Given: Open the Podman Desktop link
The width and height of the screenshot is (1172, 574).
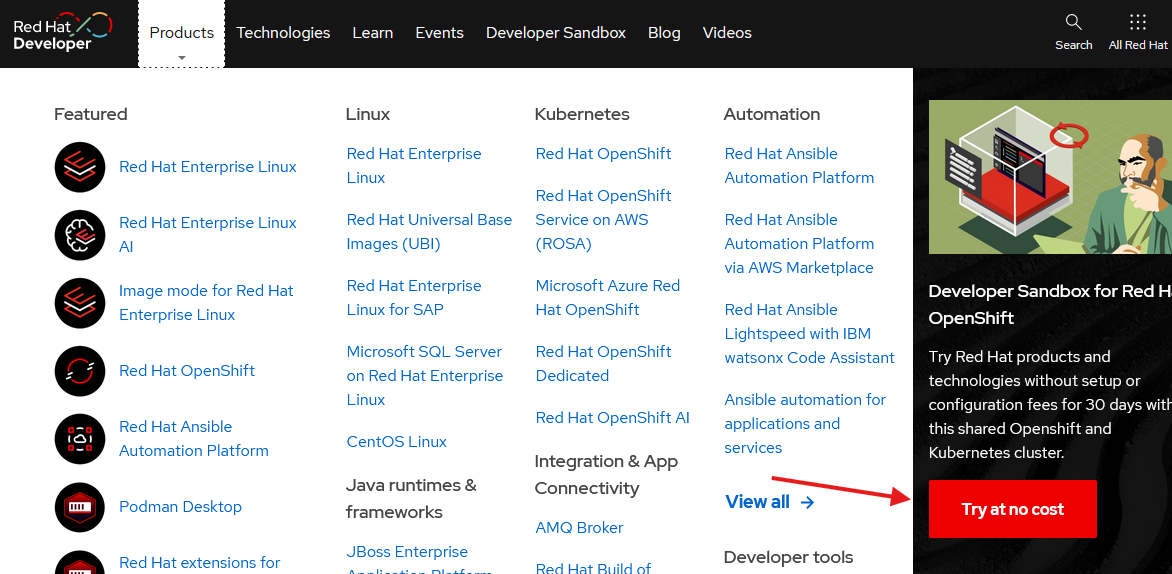Looking at the screenshot, I should [x=180, y=507].
